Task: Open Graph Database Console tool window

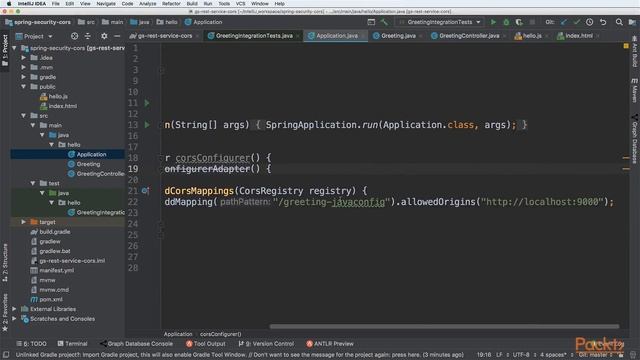Action: coord(136,344)
